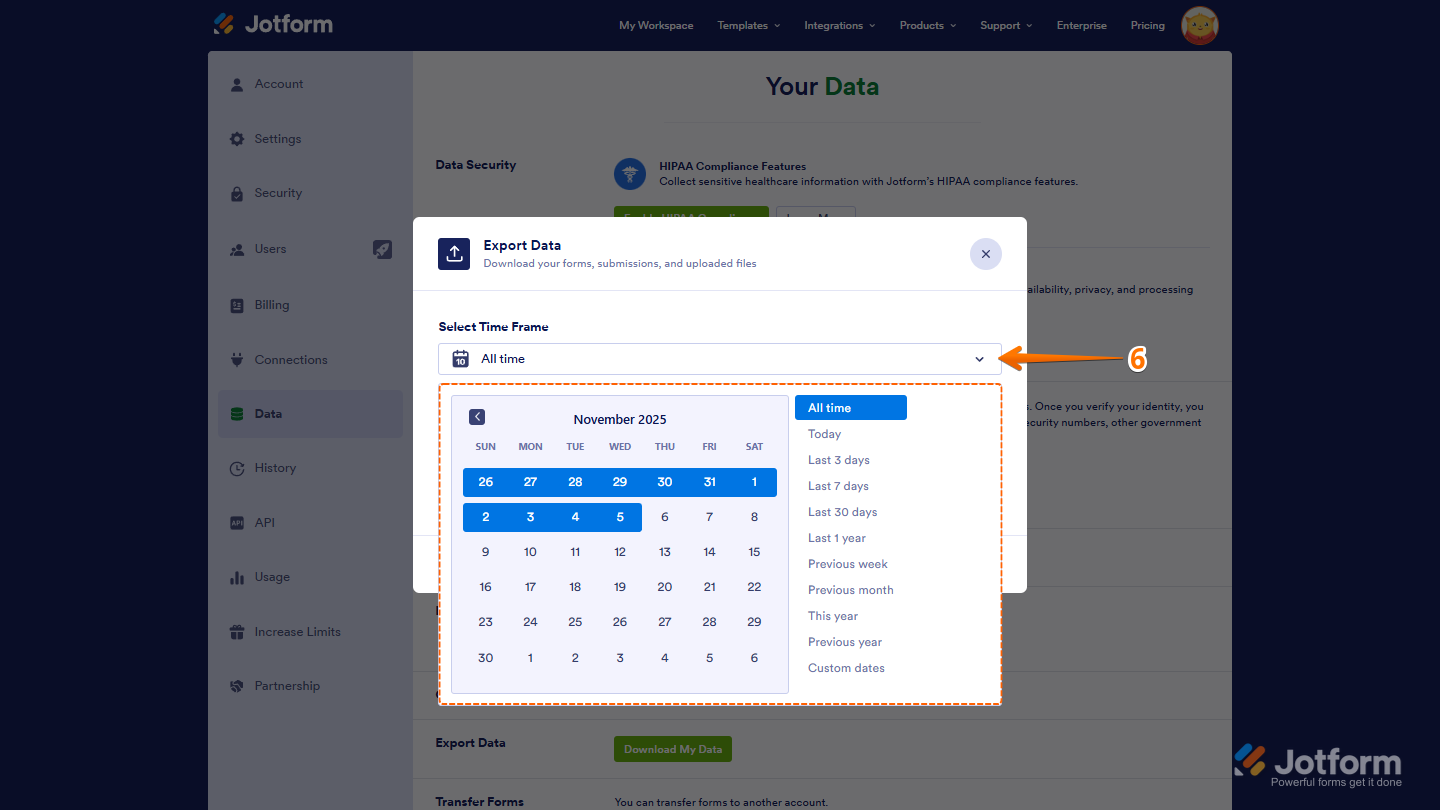Navigate to the previous calendar month
The width and height of the screenshot is (1440, 810).
[477, 417]
